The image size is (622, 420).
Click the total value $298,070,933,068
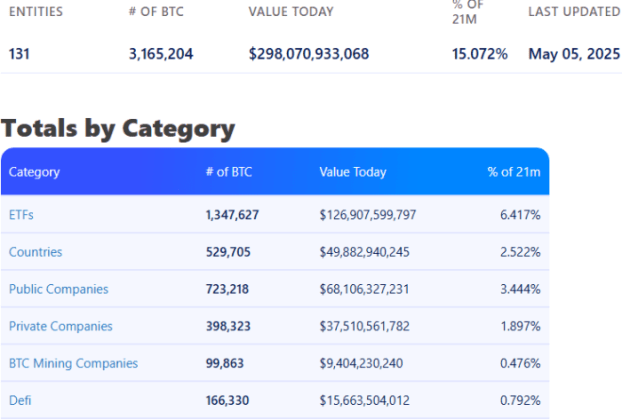(x=309, y=53)
